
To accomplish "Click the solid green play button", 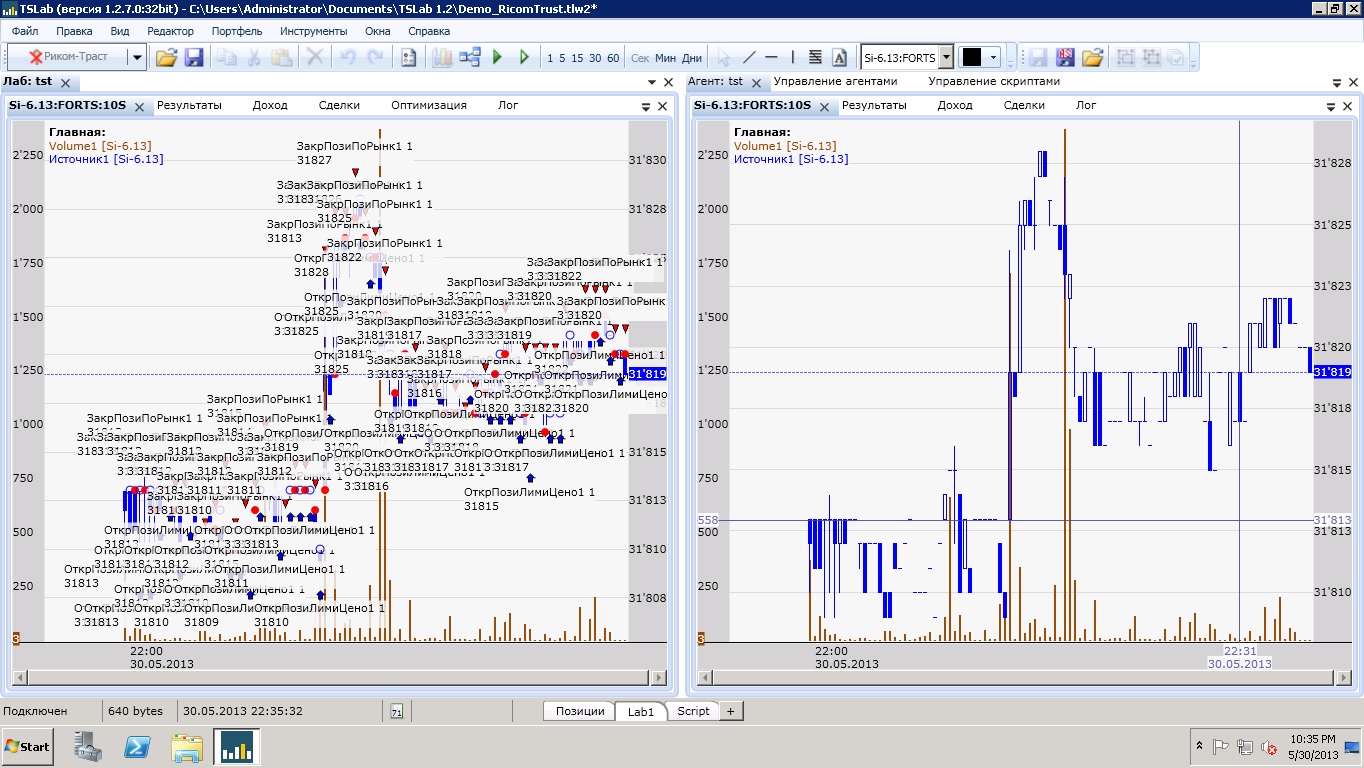I will [x=497, y=58].
